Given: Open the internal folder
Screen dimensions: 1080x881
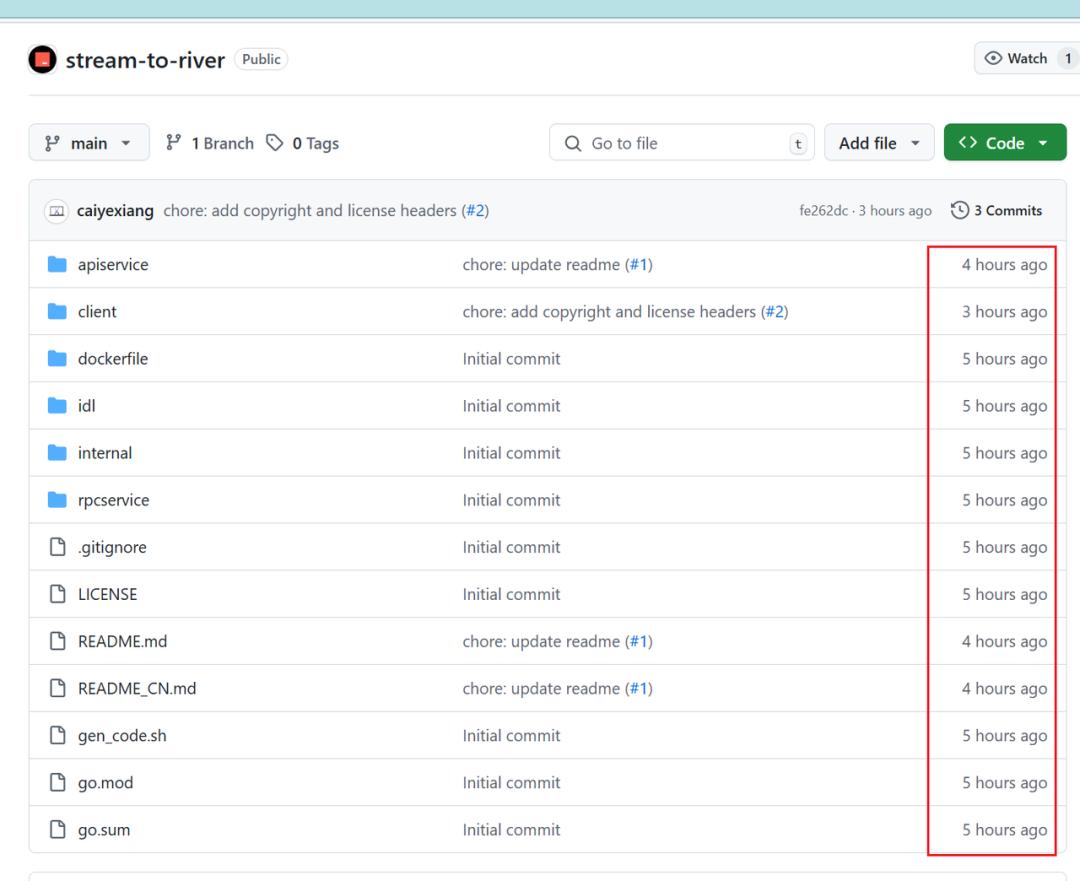Looking at the screenshot, I should 105,453.
